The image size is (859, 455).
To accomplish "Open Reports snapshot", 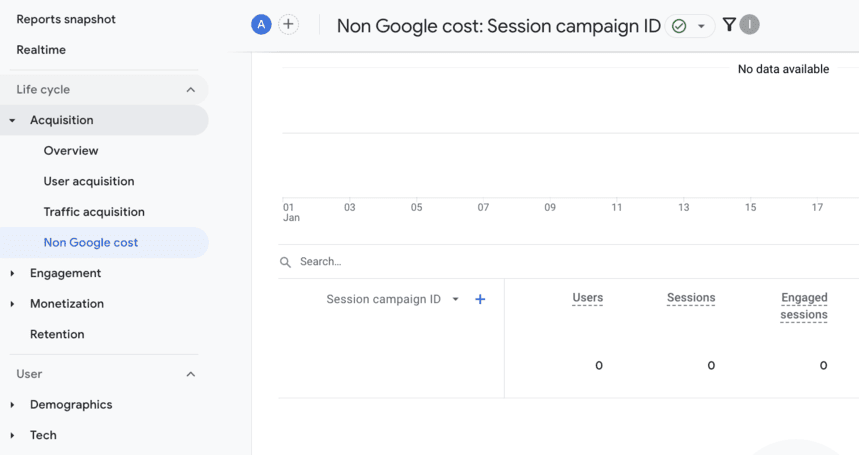I will [x=66, y=19].
